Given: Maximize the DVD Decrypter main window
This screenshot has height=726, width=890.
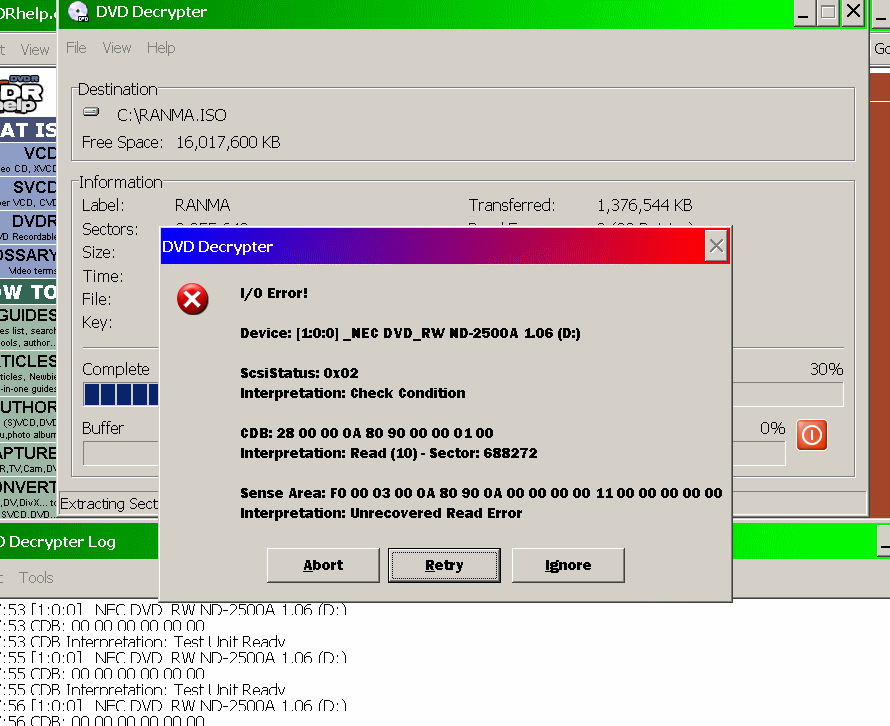Looking at the screenshot, I should (828, 12).
